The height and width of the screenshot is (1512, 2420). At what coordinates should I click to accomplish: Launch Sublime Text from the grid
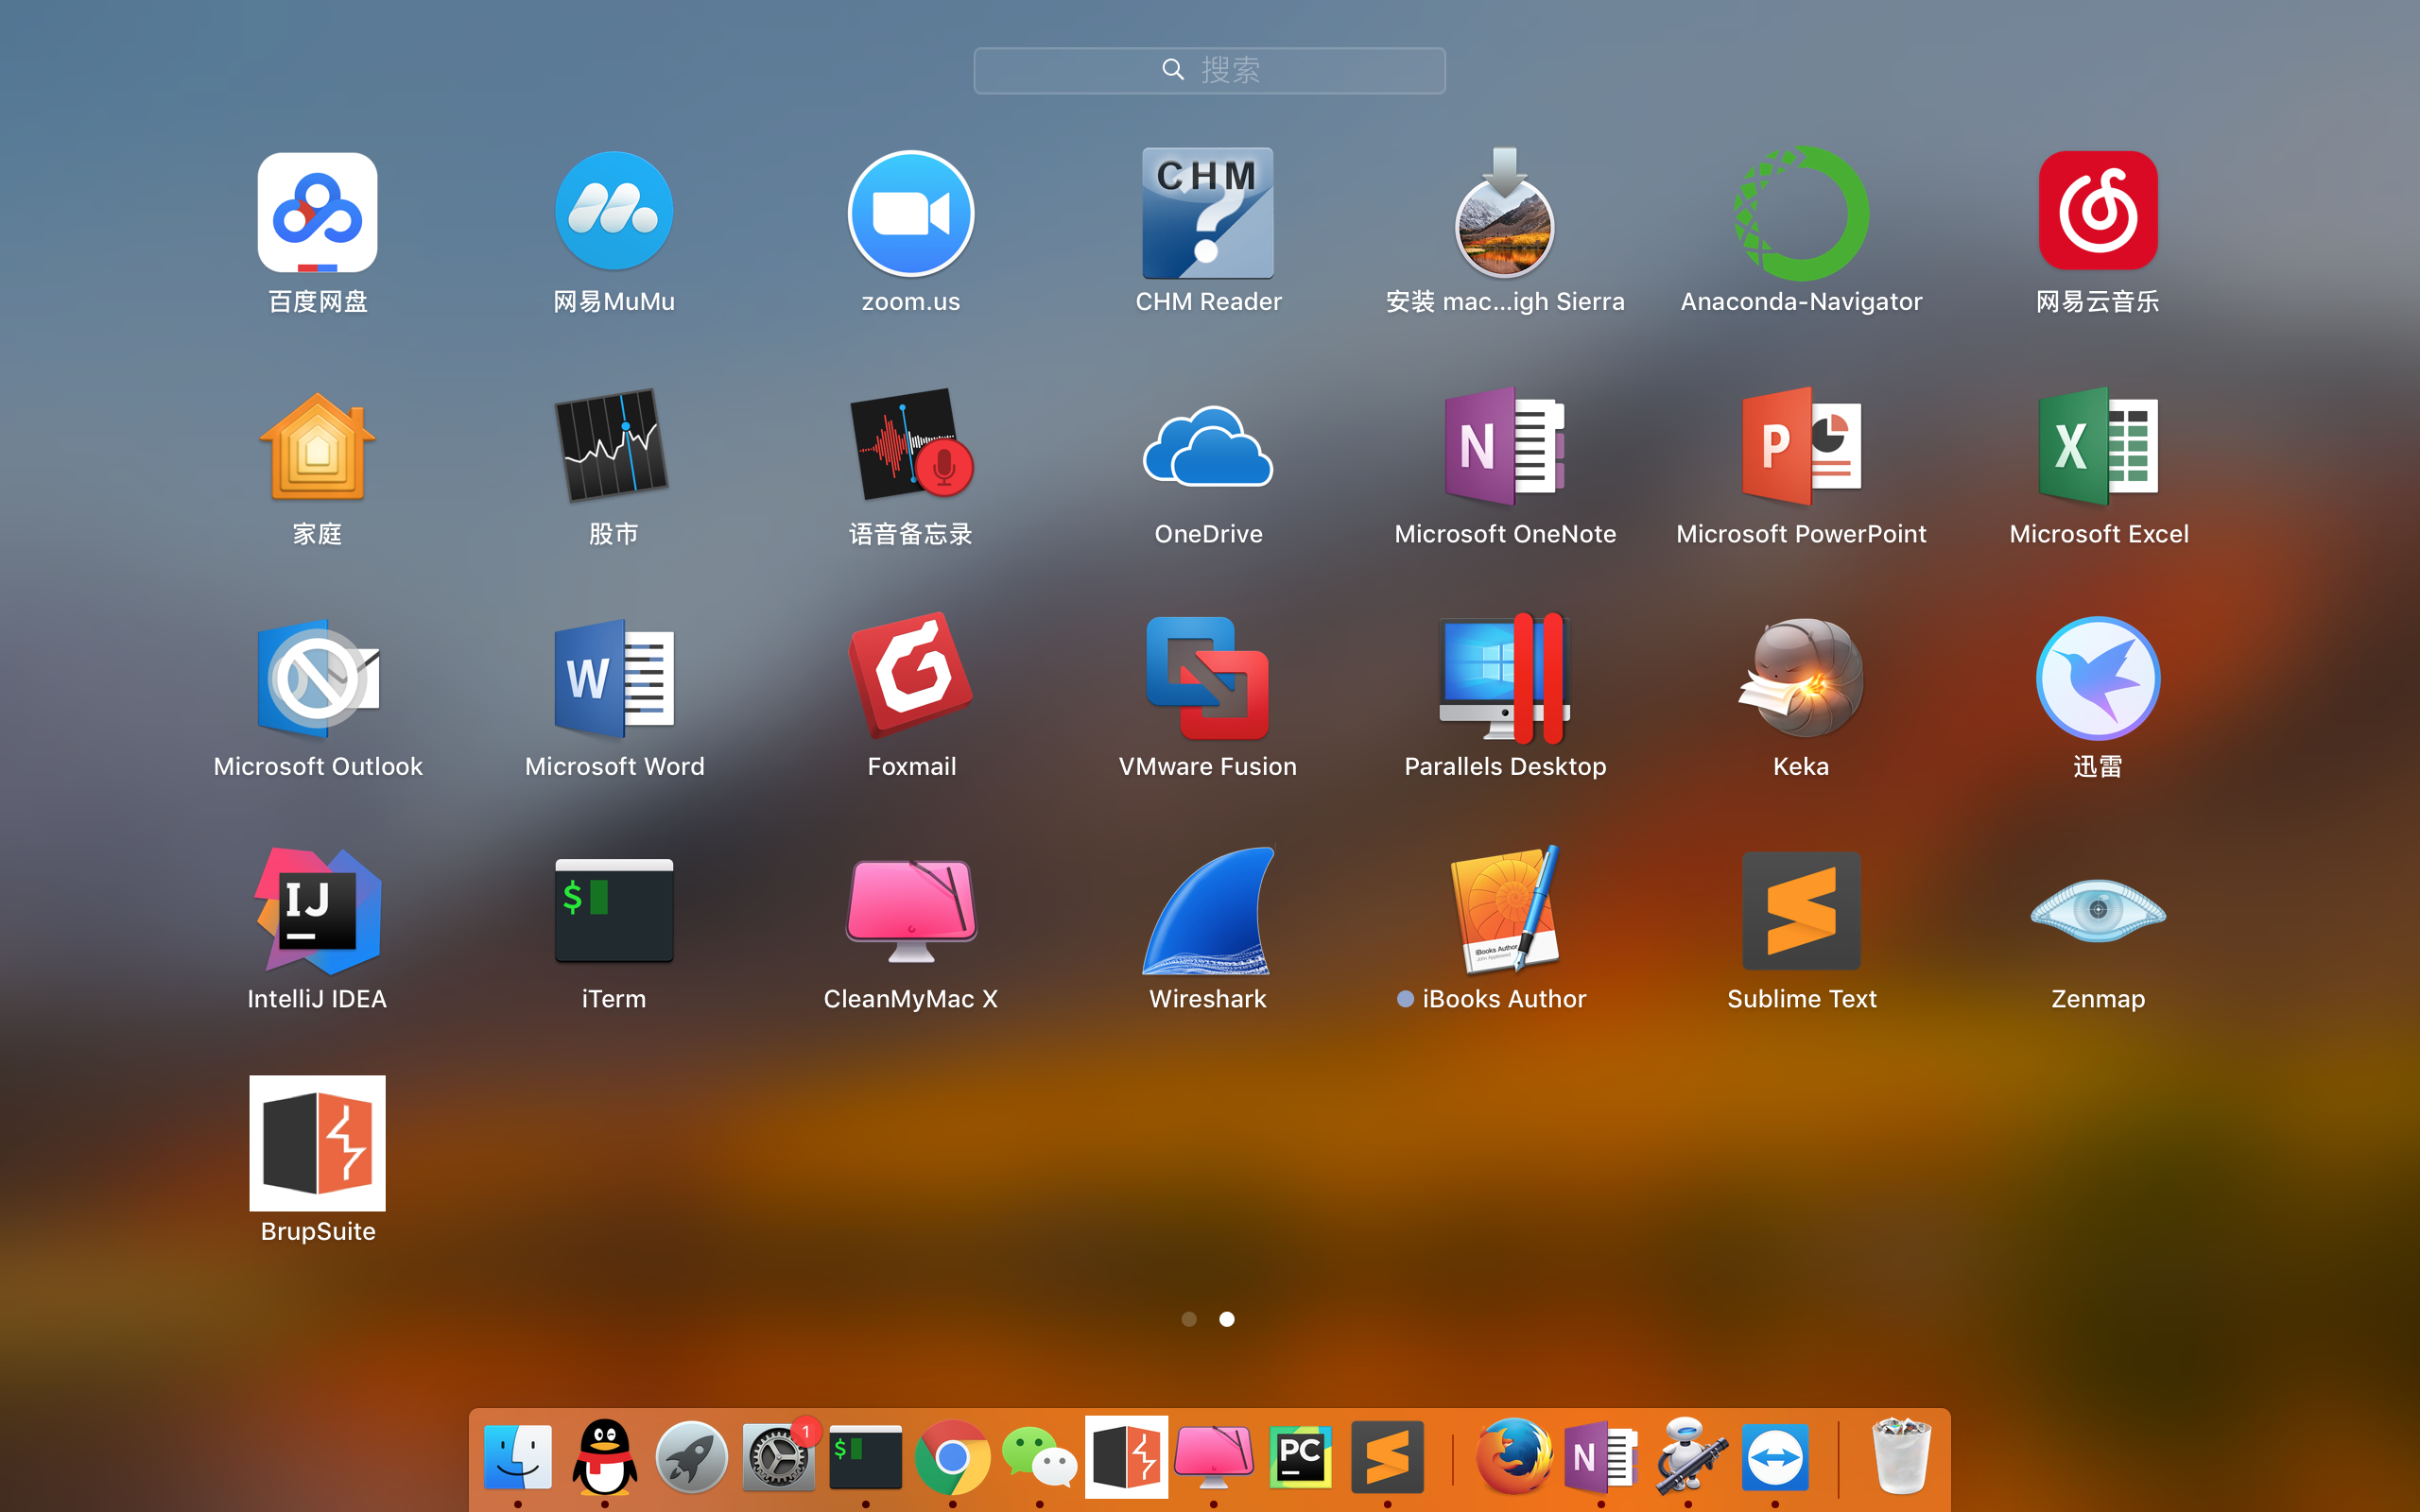point(1801,912)
